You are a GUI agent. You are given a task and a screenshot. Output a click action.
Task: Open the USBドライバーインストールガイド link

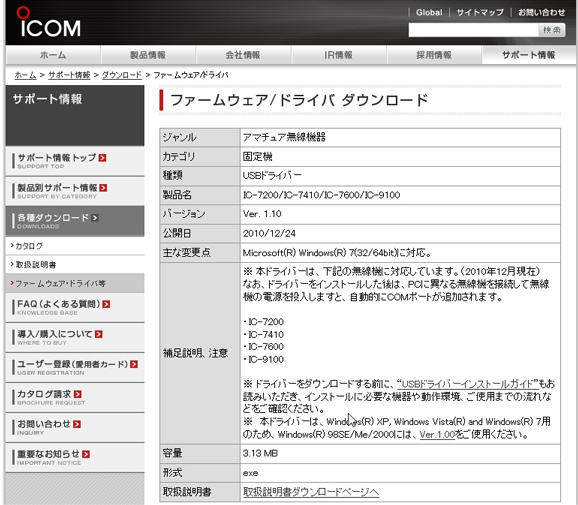tap(467, 384)
